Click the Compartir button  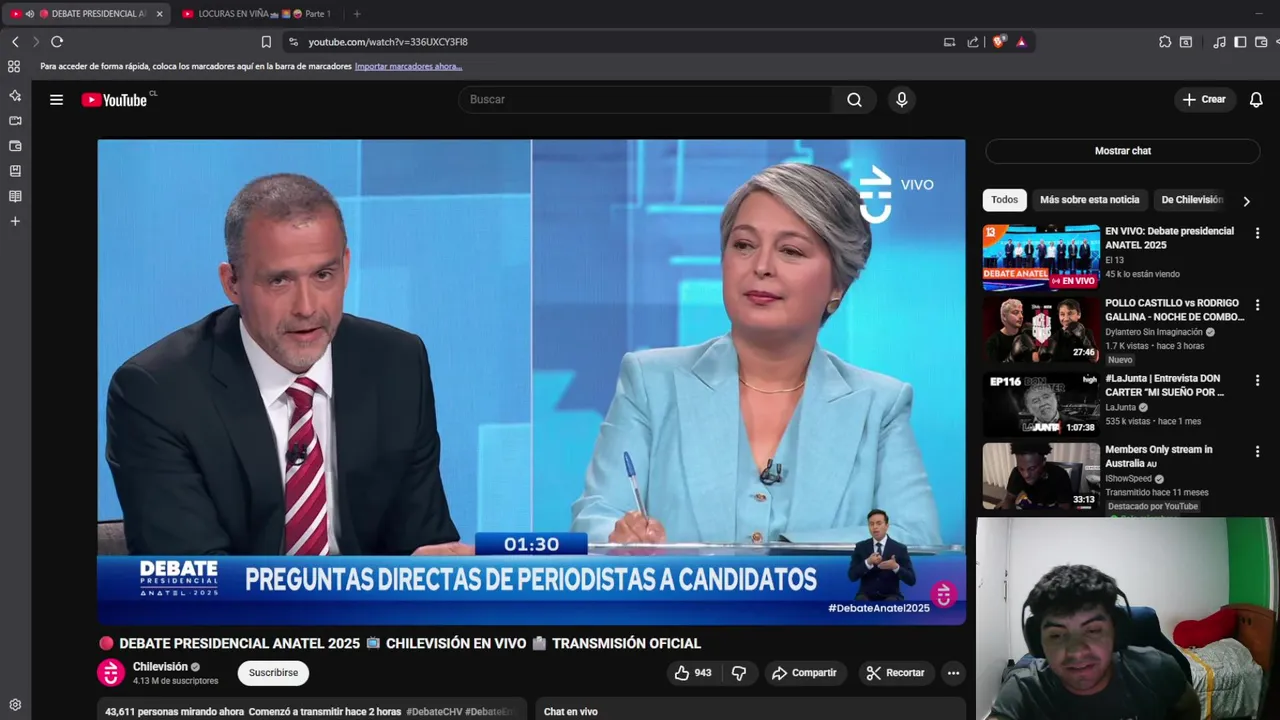(x=806, y=673)
